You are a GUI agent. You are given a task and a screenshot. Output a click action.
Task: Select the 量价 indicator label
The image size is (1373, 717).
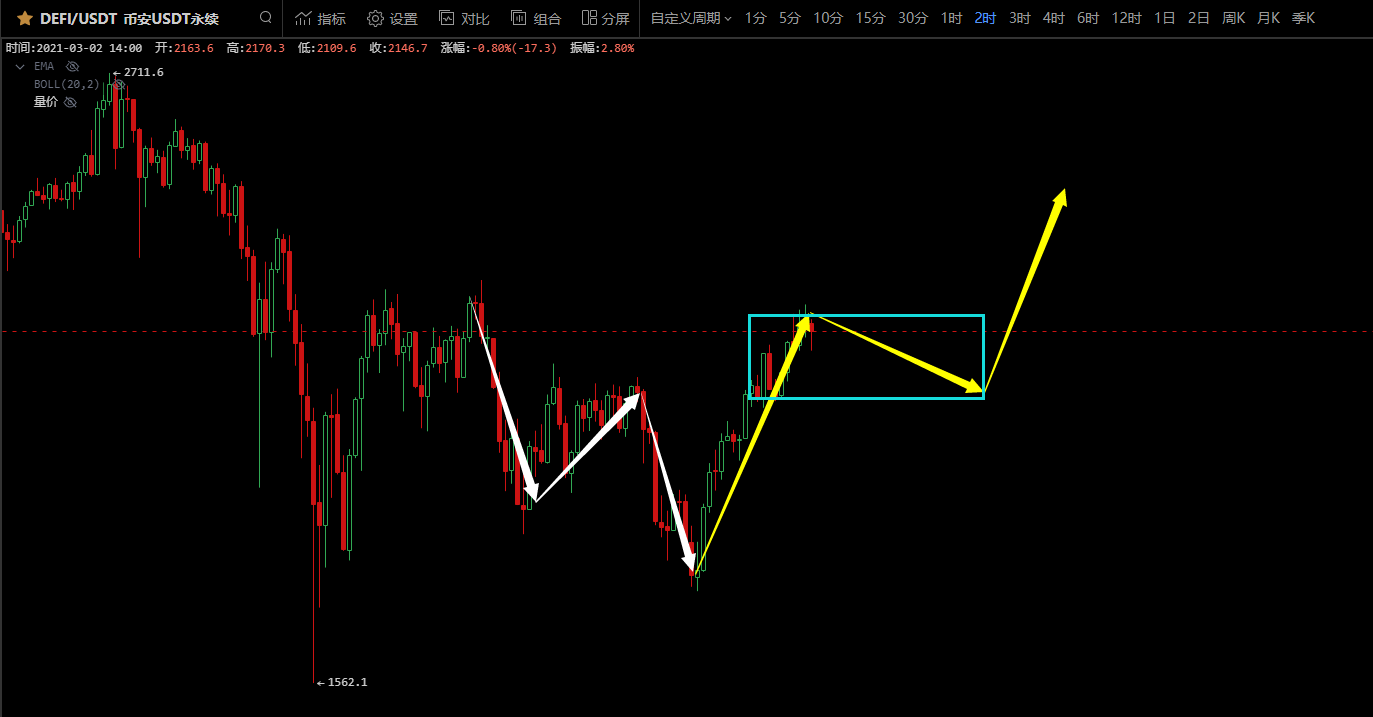coord(45,102)
